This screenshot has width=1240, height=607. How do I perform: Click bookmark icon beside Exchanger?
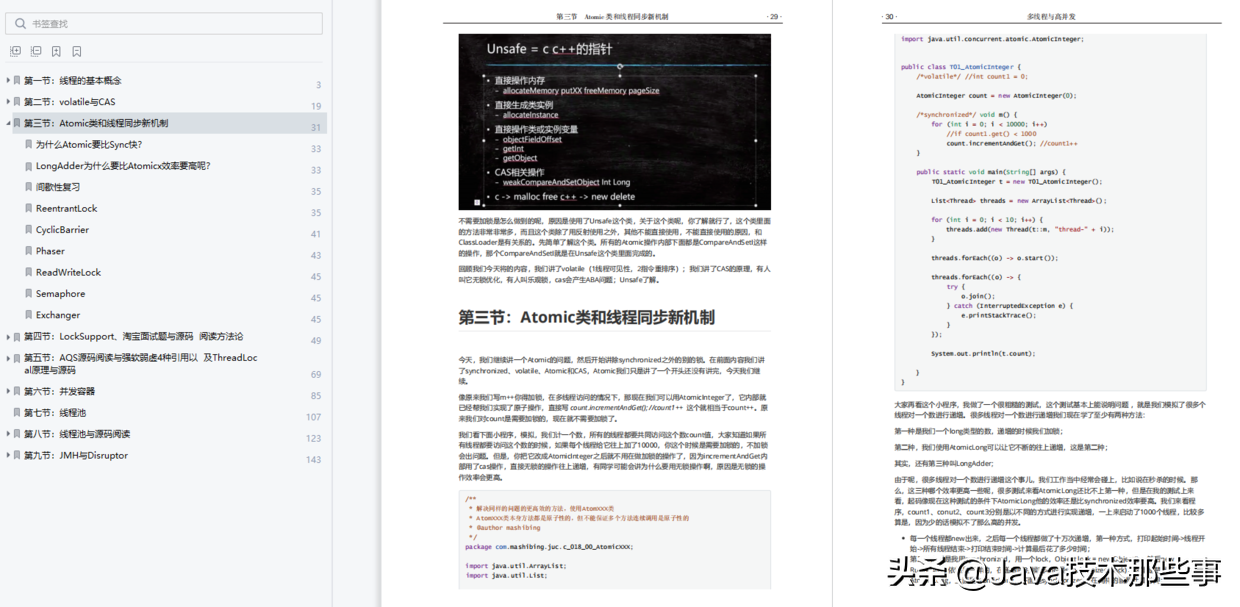[28, 315]
